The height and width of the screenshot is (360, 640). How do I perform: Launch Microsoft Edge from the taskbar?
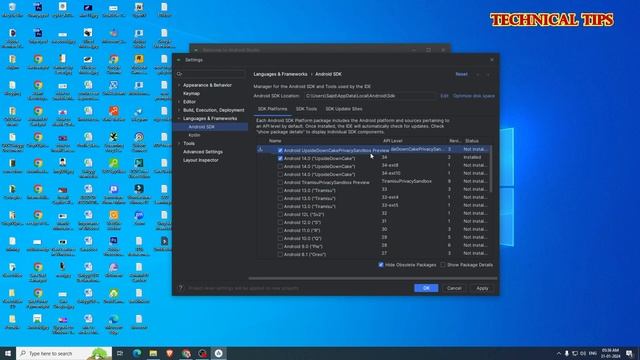click(x=137, y=353)
